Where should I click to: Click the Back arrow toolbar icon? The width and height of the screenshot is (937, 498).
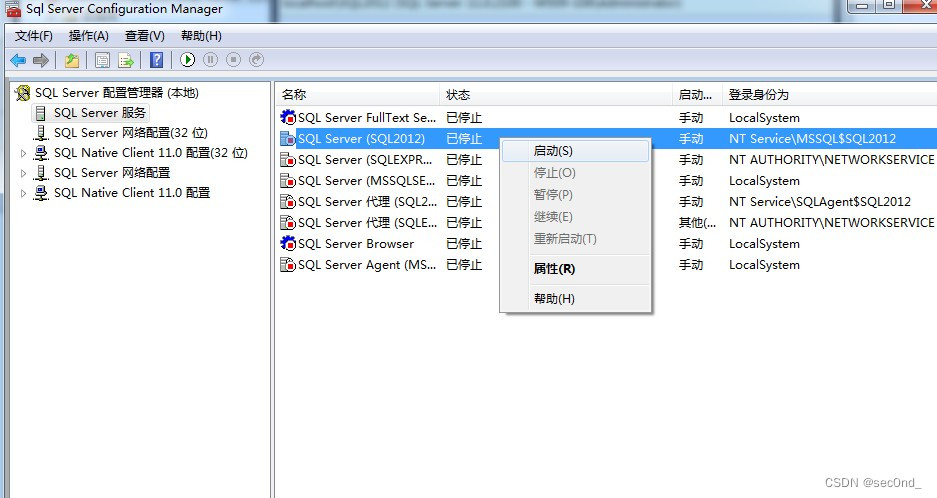click(18, 60)
